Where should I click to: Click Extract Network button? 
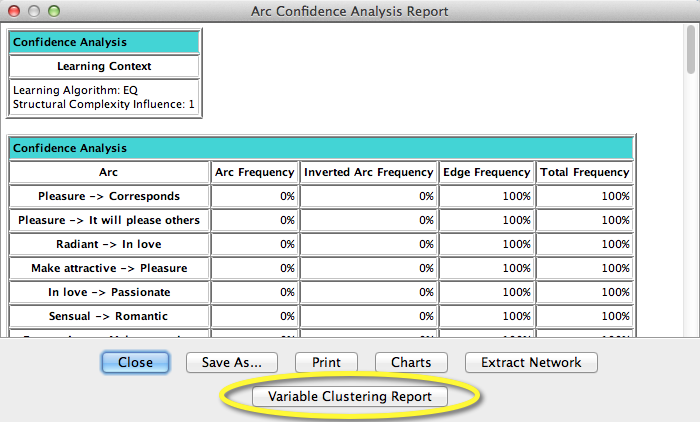pyautogui.click(x=531, y=362)
